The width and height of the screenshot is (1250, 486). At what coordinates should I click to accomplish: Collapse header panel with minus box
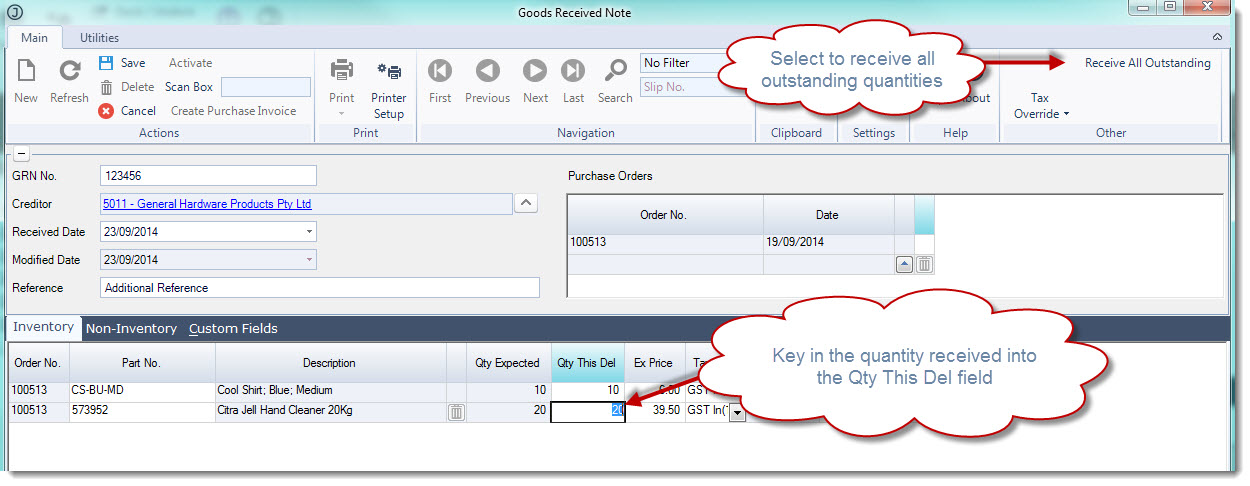click(20, 153)
